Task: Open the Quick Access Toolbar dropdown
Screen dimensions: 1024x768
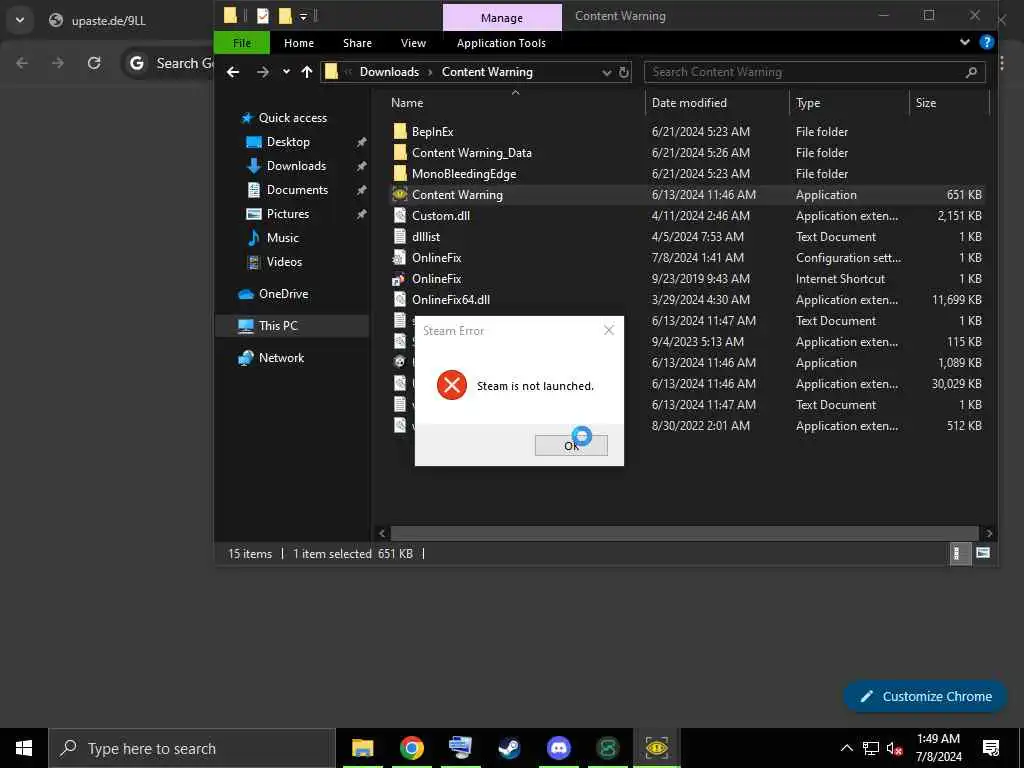Action: pyautogui.click(x=304, y=16)
